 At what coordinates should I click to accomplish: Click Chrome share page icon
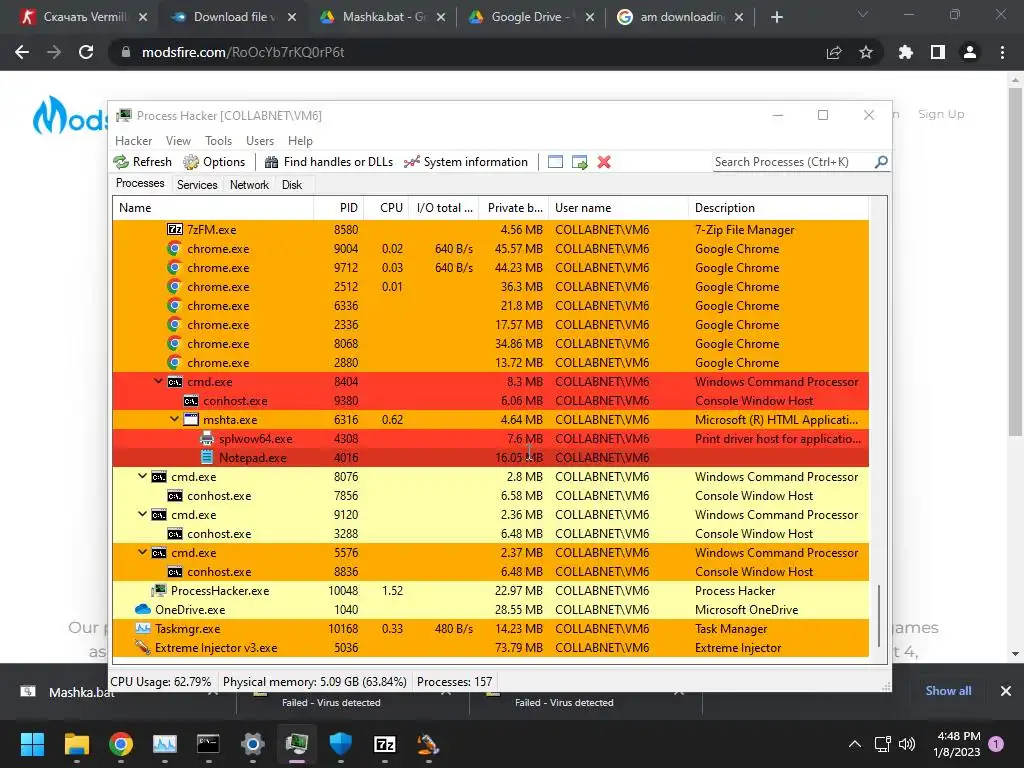click(x=834, y=52)
